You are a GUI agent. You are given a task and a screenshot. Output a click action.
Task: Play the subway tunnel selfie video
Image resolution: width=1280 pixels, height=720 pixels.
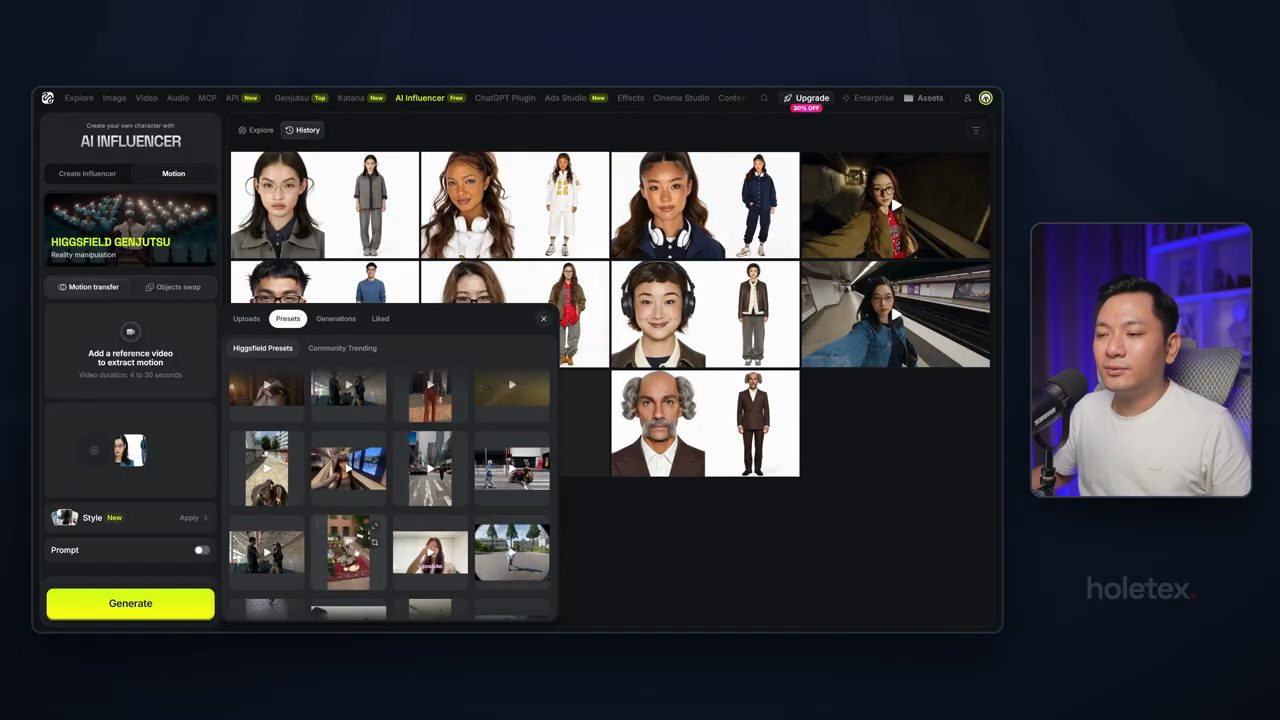pyautogui.click(x=896, y=206)
